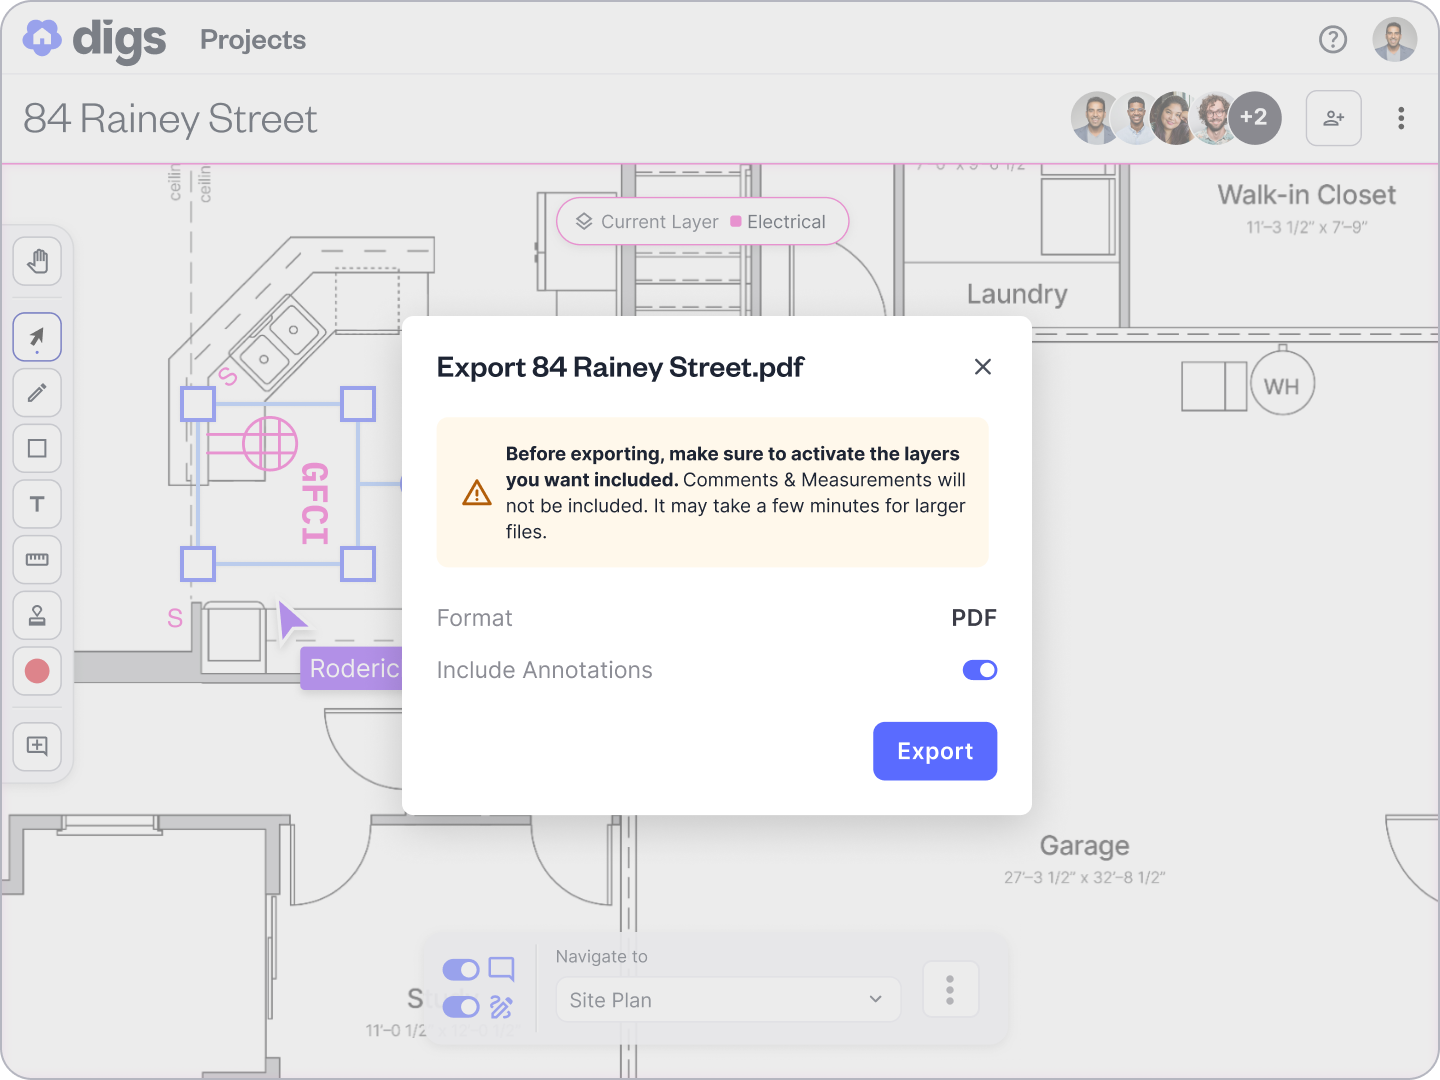This screenshot has width=1440, height=1080.
Task: Click the Format label
Action: 475,618
